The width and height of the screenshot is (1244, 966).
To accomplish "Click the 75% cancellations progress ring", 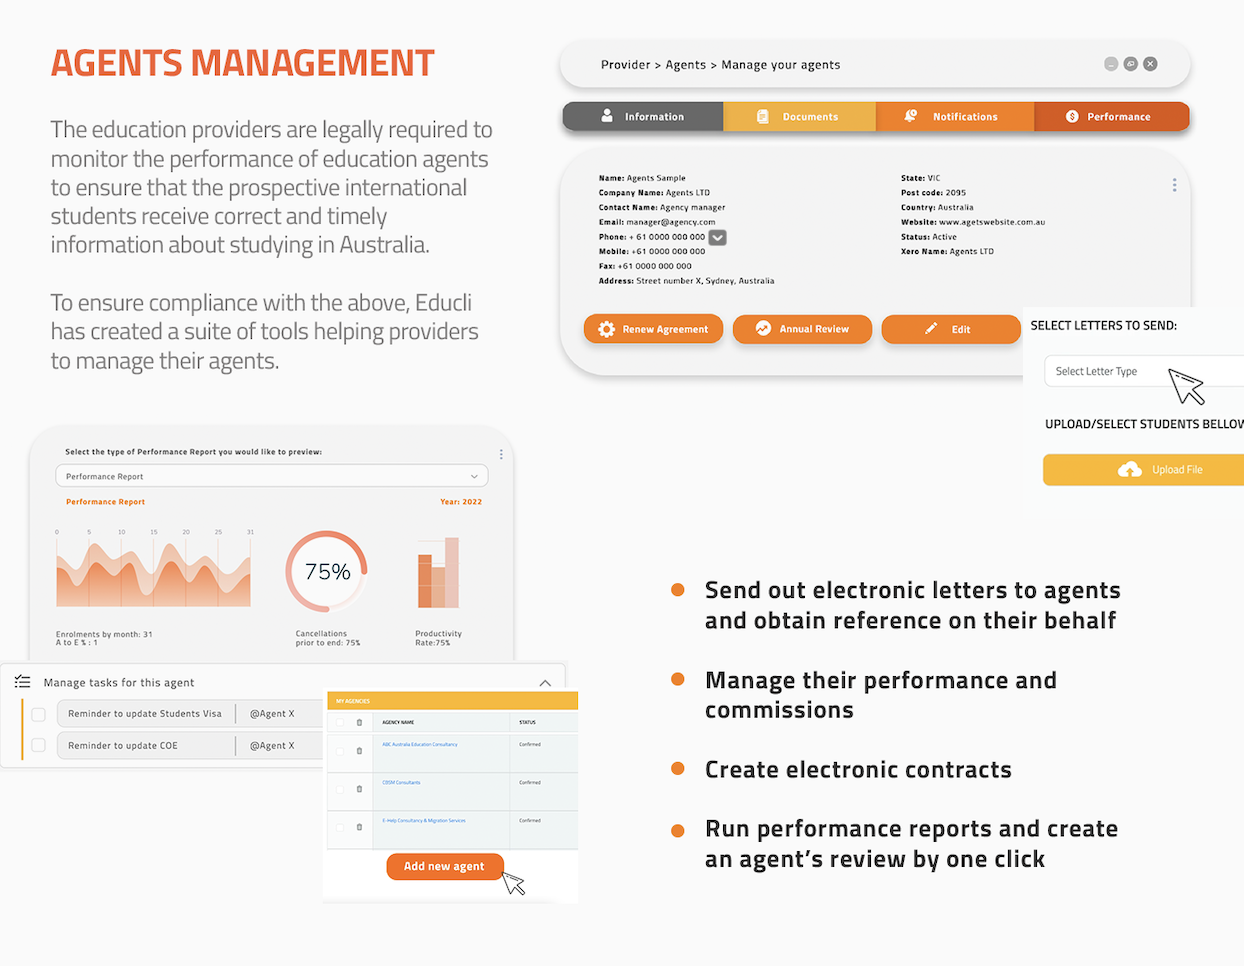I will pyautogui.click(x=327, y=572).
